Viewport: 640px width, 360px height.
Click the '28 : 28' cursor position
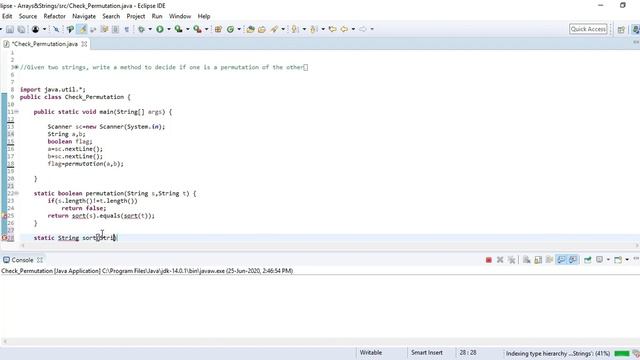pos(468,353)
